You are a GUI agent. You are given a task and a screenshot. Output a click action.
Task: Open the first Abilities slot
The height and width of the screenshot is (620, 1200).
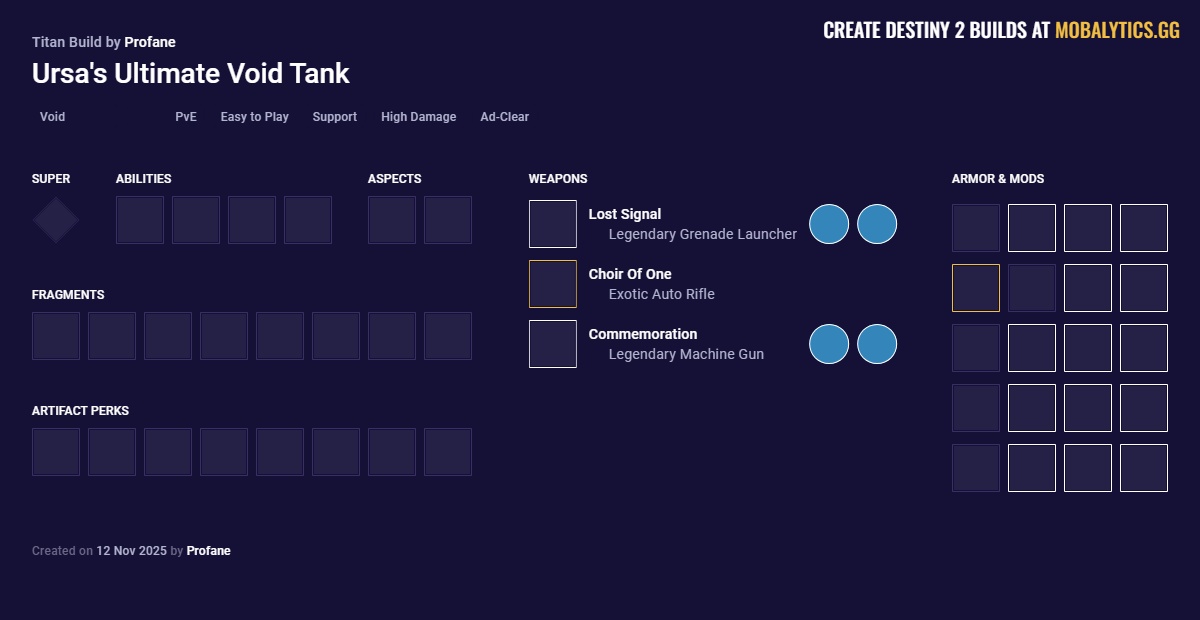point(140,220)
